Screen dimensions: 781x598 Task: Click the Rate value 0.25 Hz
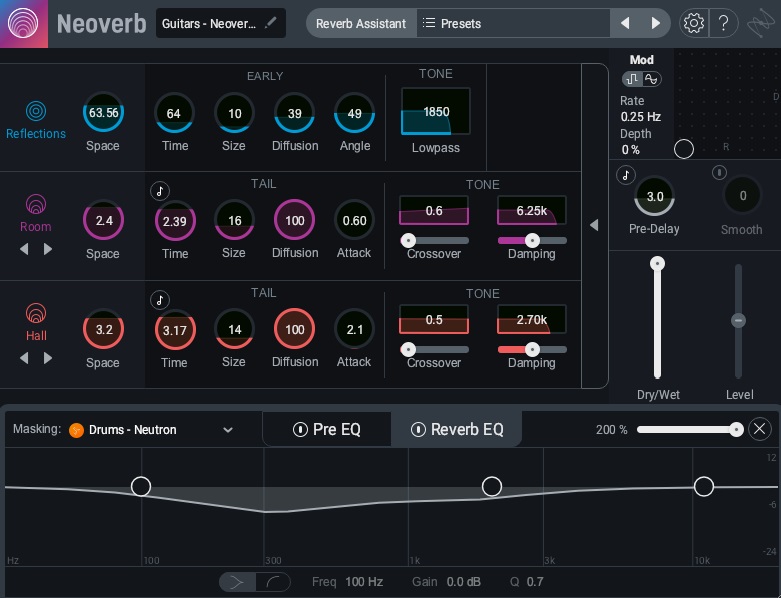coord(641,117)
